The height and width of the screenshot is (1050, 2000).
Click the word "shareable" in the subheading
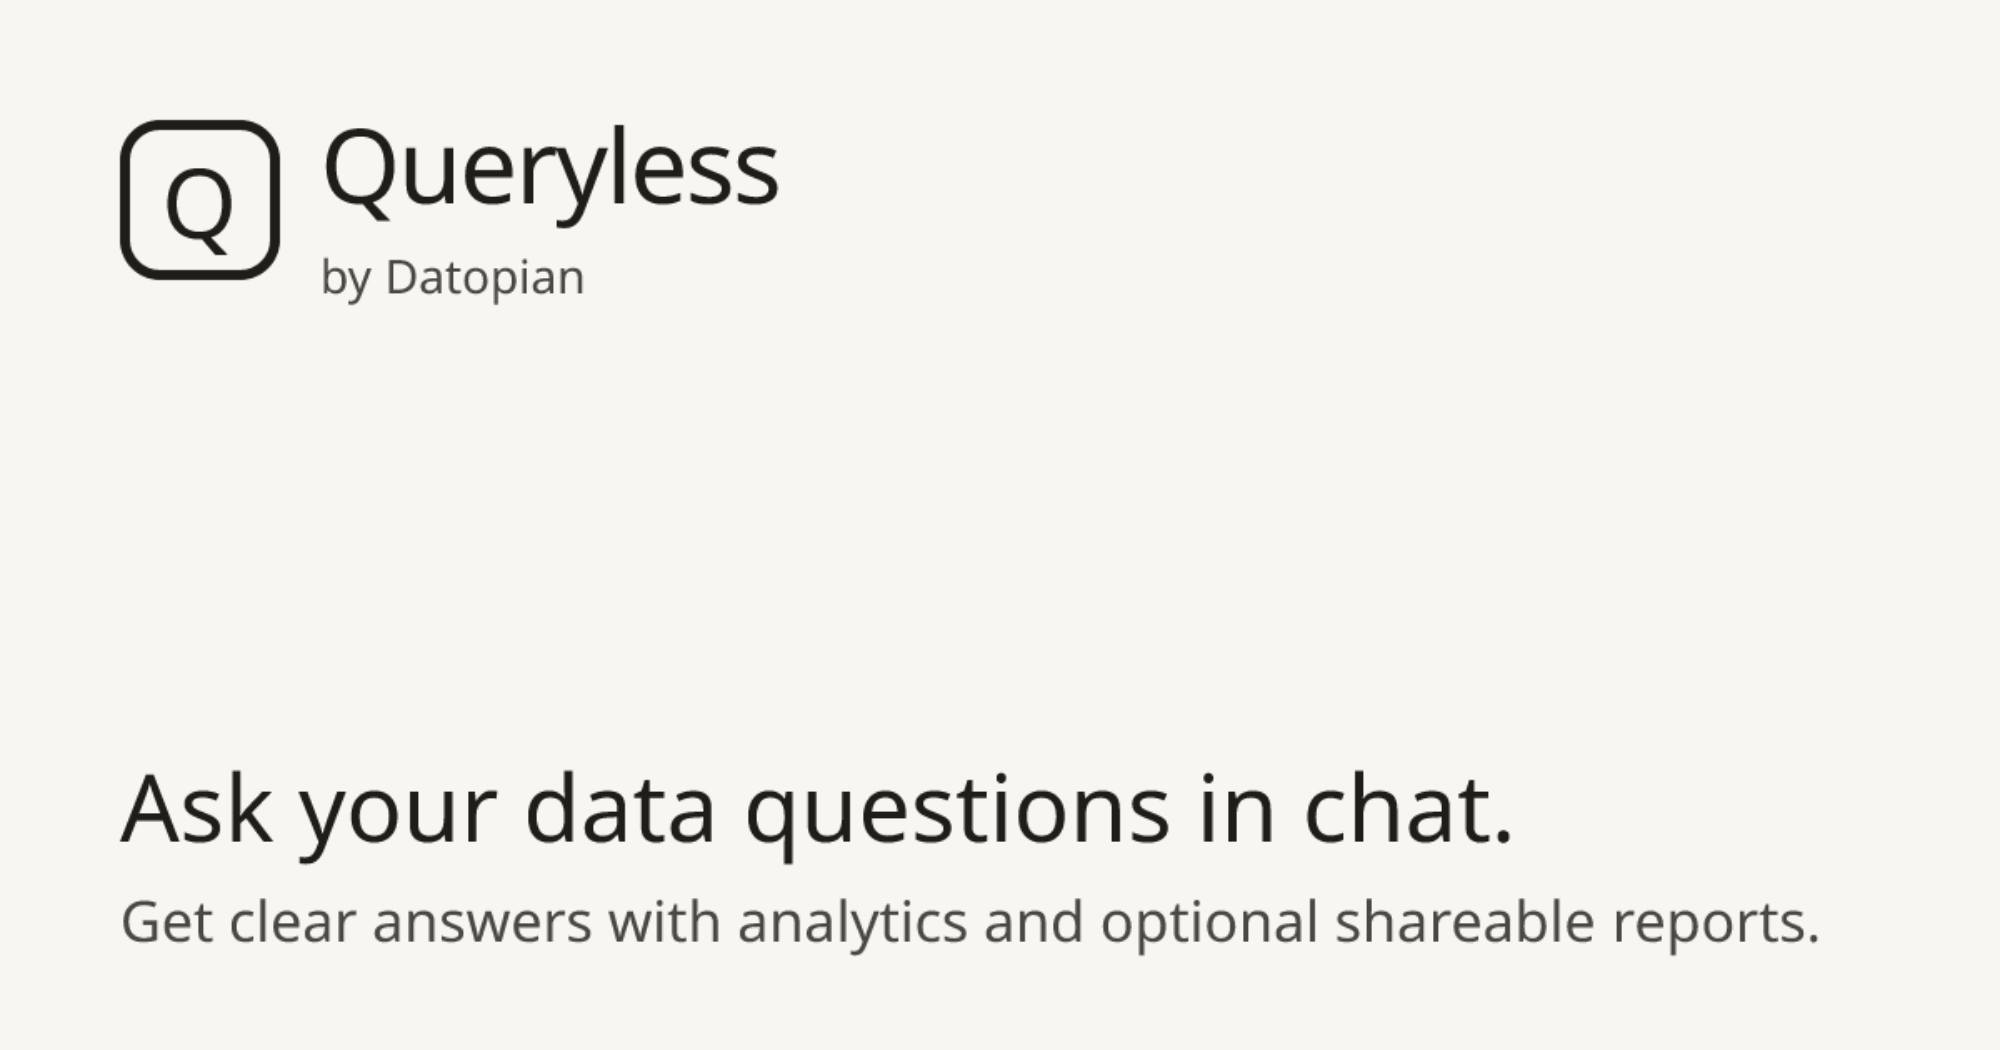pos(1464,921)
